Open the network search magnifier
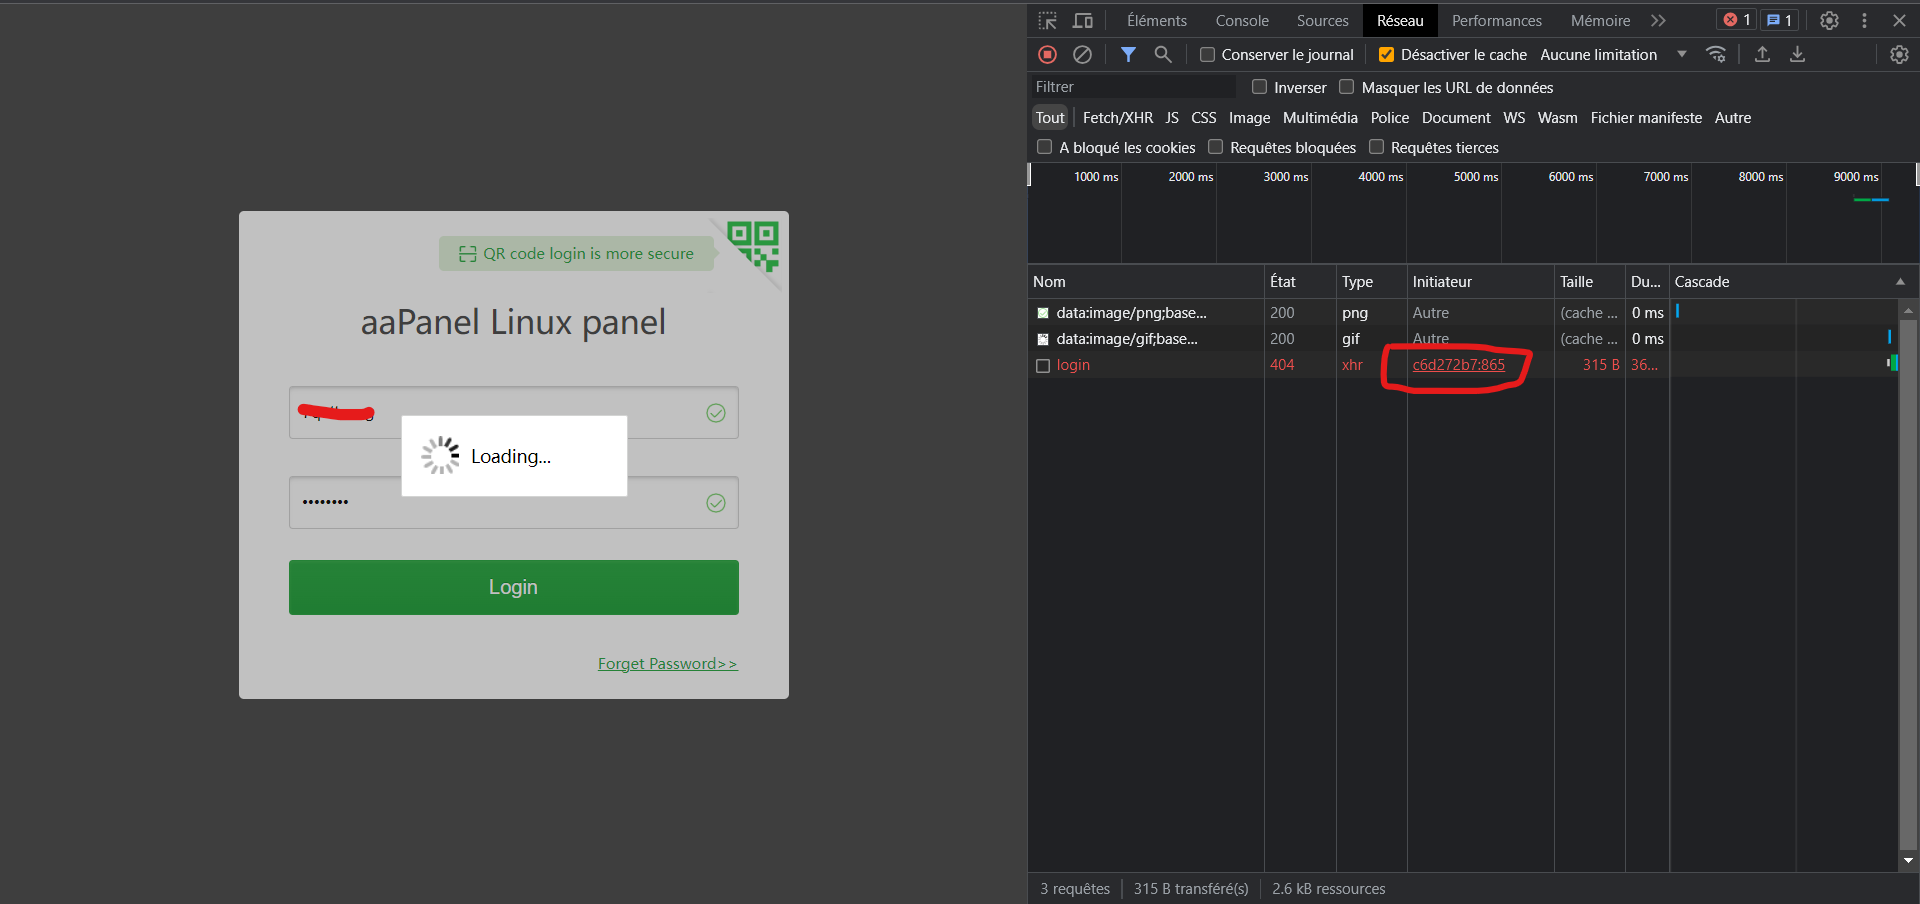 coord(1163,55)
